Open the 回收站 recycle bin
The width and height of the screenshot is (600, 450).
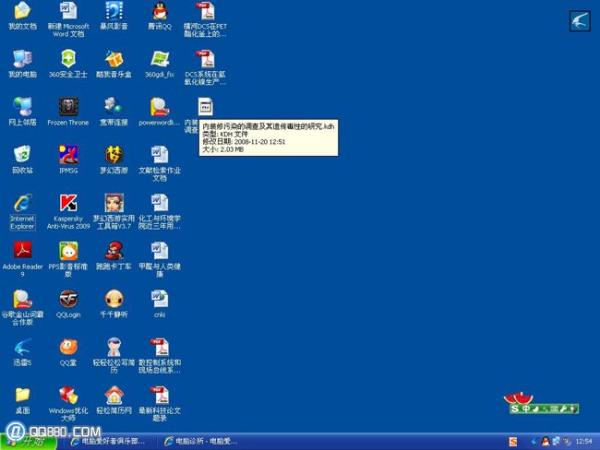coord(22,154)
